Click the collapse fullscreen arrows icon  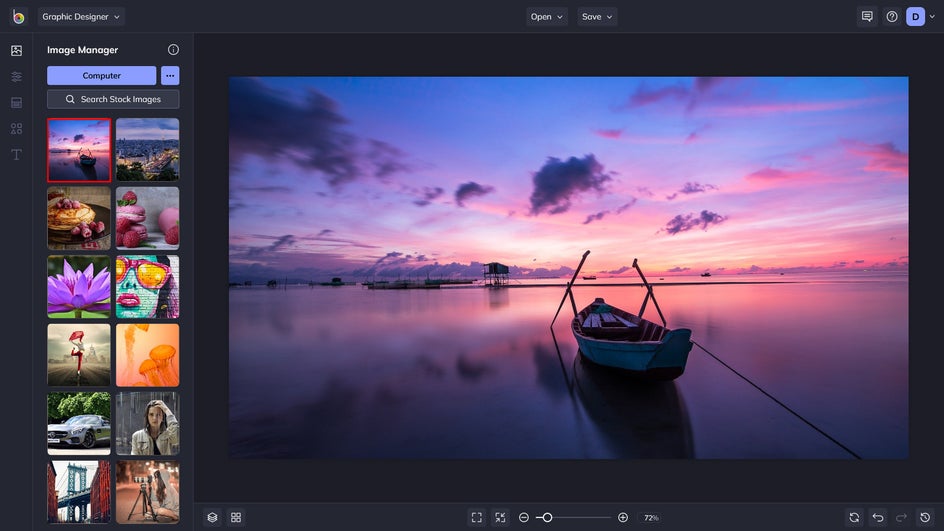point(500,517)
